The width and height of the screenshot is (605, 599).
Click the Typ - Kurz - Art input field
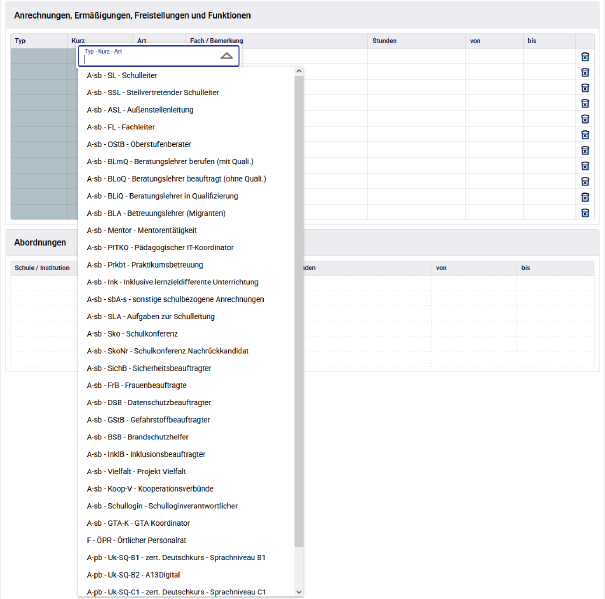150,59
